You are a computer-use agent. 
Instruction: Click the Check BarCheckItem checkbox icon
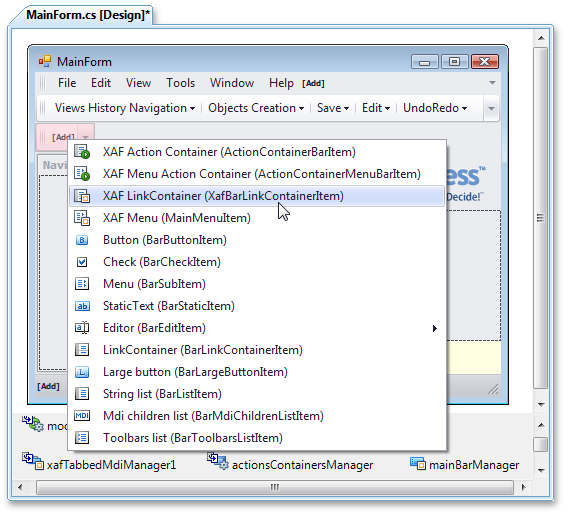82,262
